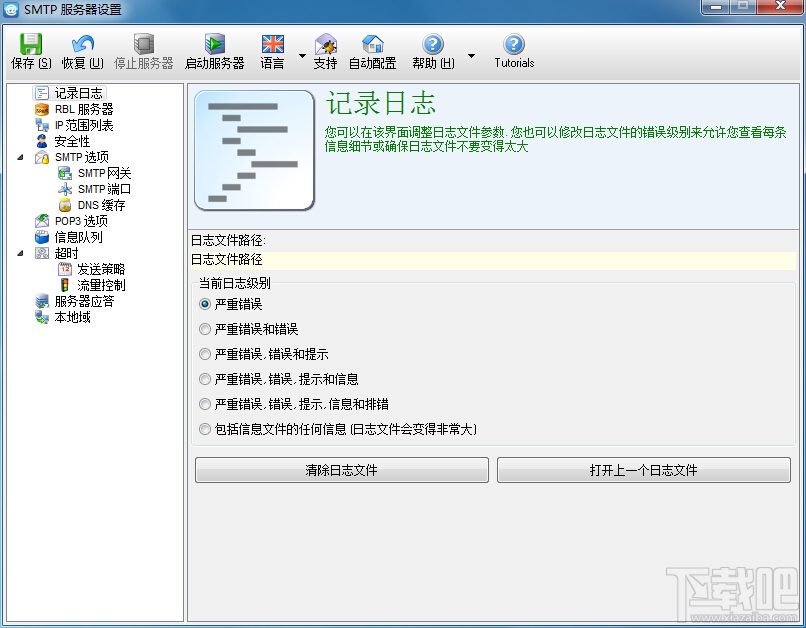Click the UK flag Language icon
Viewport: 806px width, 628px height.
click(272, 44)
